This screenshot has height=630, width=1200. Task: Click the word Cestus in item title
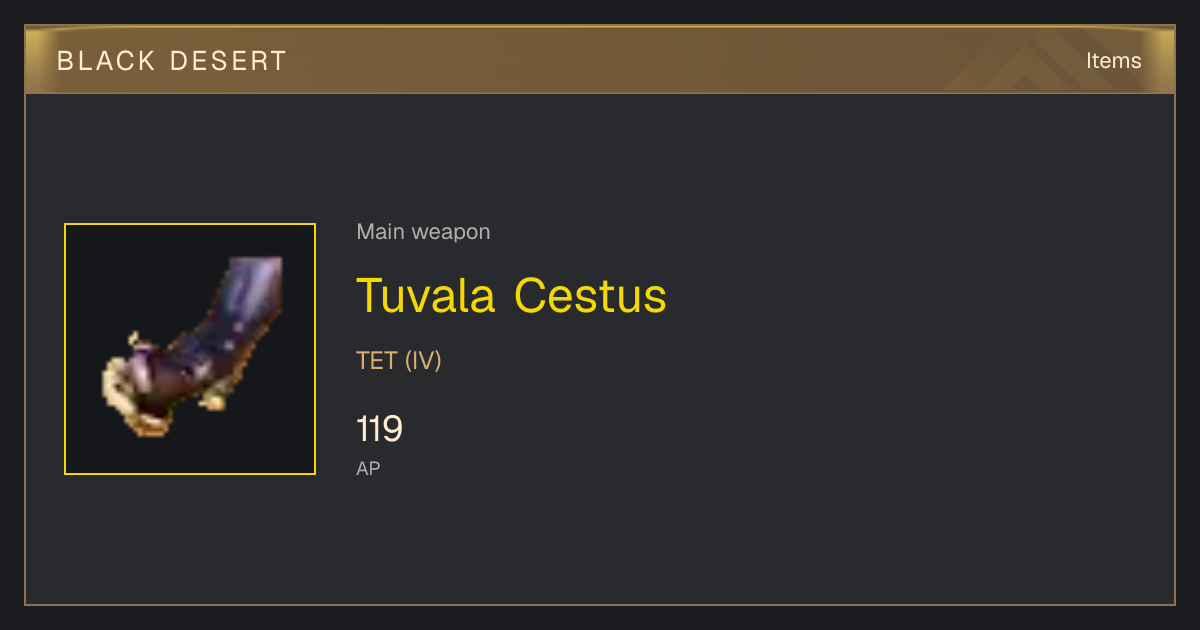click(590, 295)
